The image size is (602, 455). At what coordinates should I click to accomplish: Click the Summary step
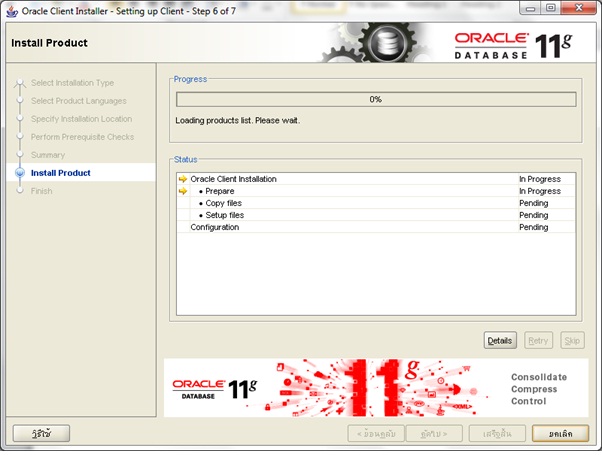(48, 155)
